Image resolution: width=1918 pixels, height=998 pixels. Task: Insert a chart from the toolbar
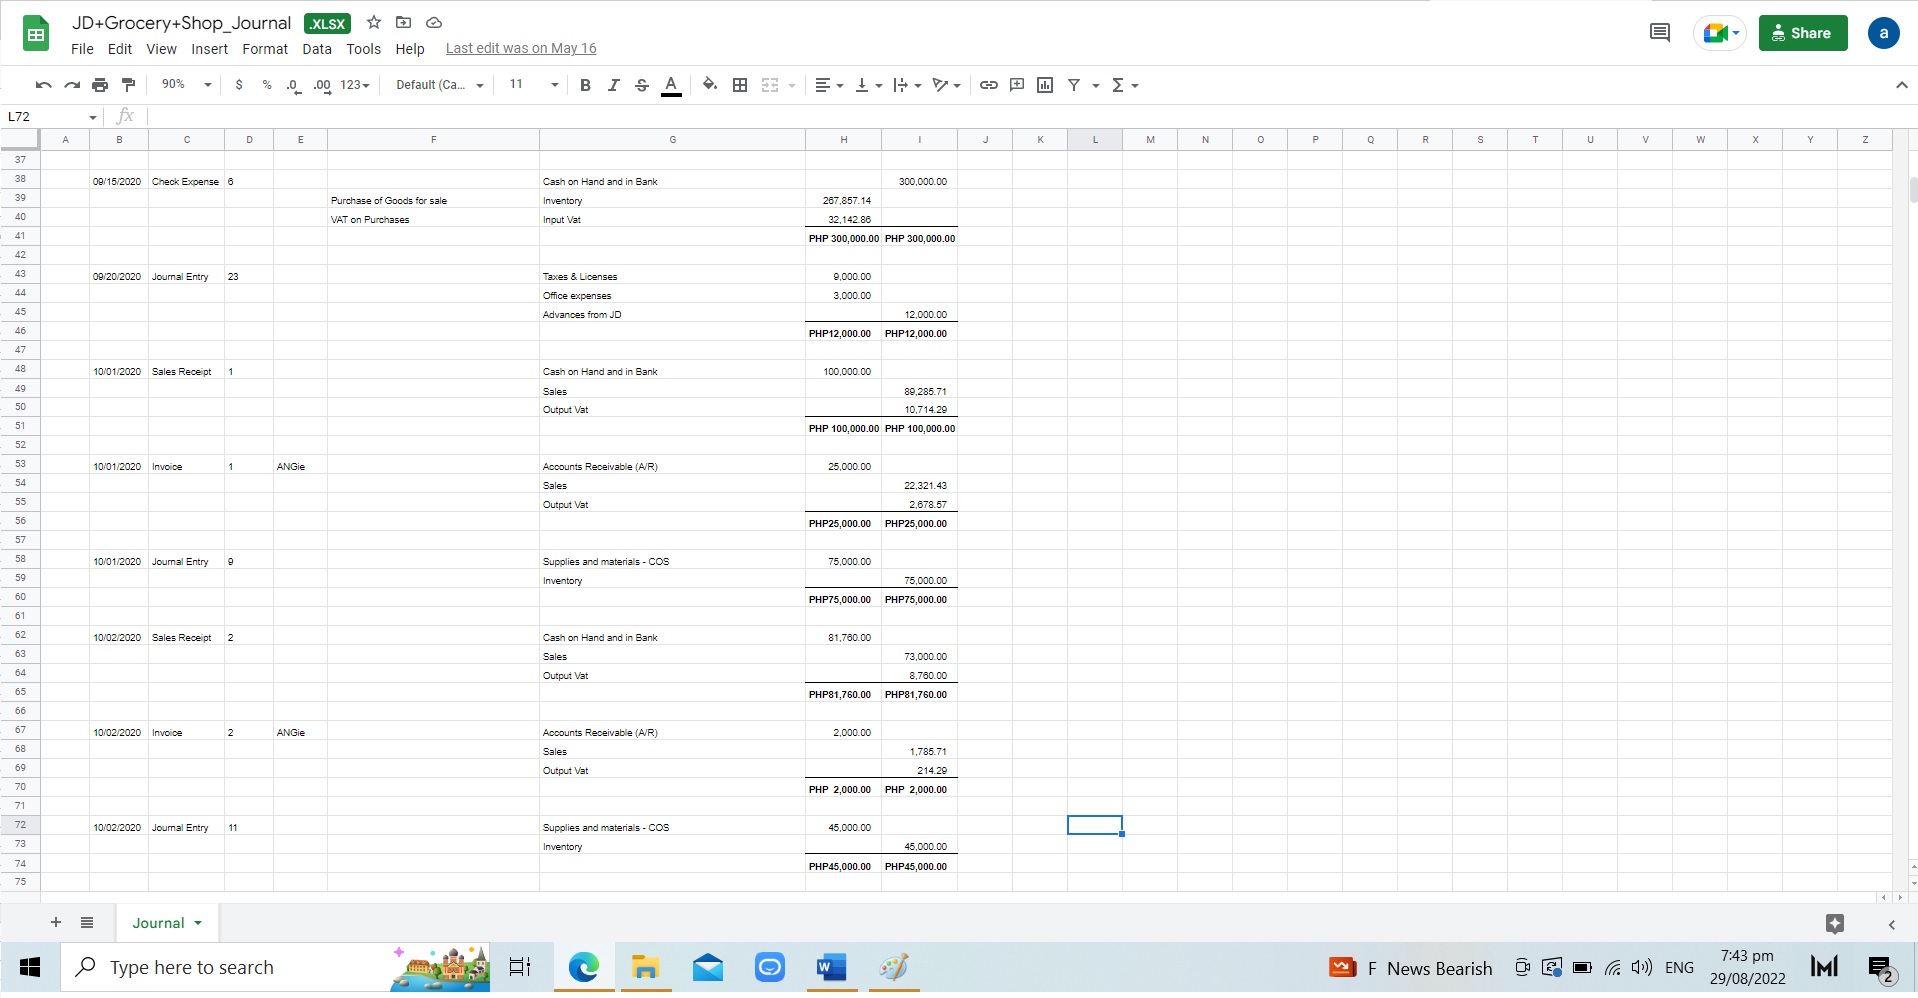click(x=1045, y=85)
